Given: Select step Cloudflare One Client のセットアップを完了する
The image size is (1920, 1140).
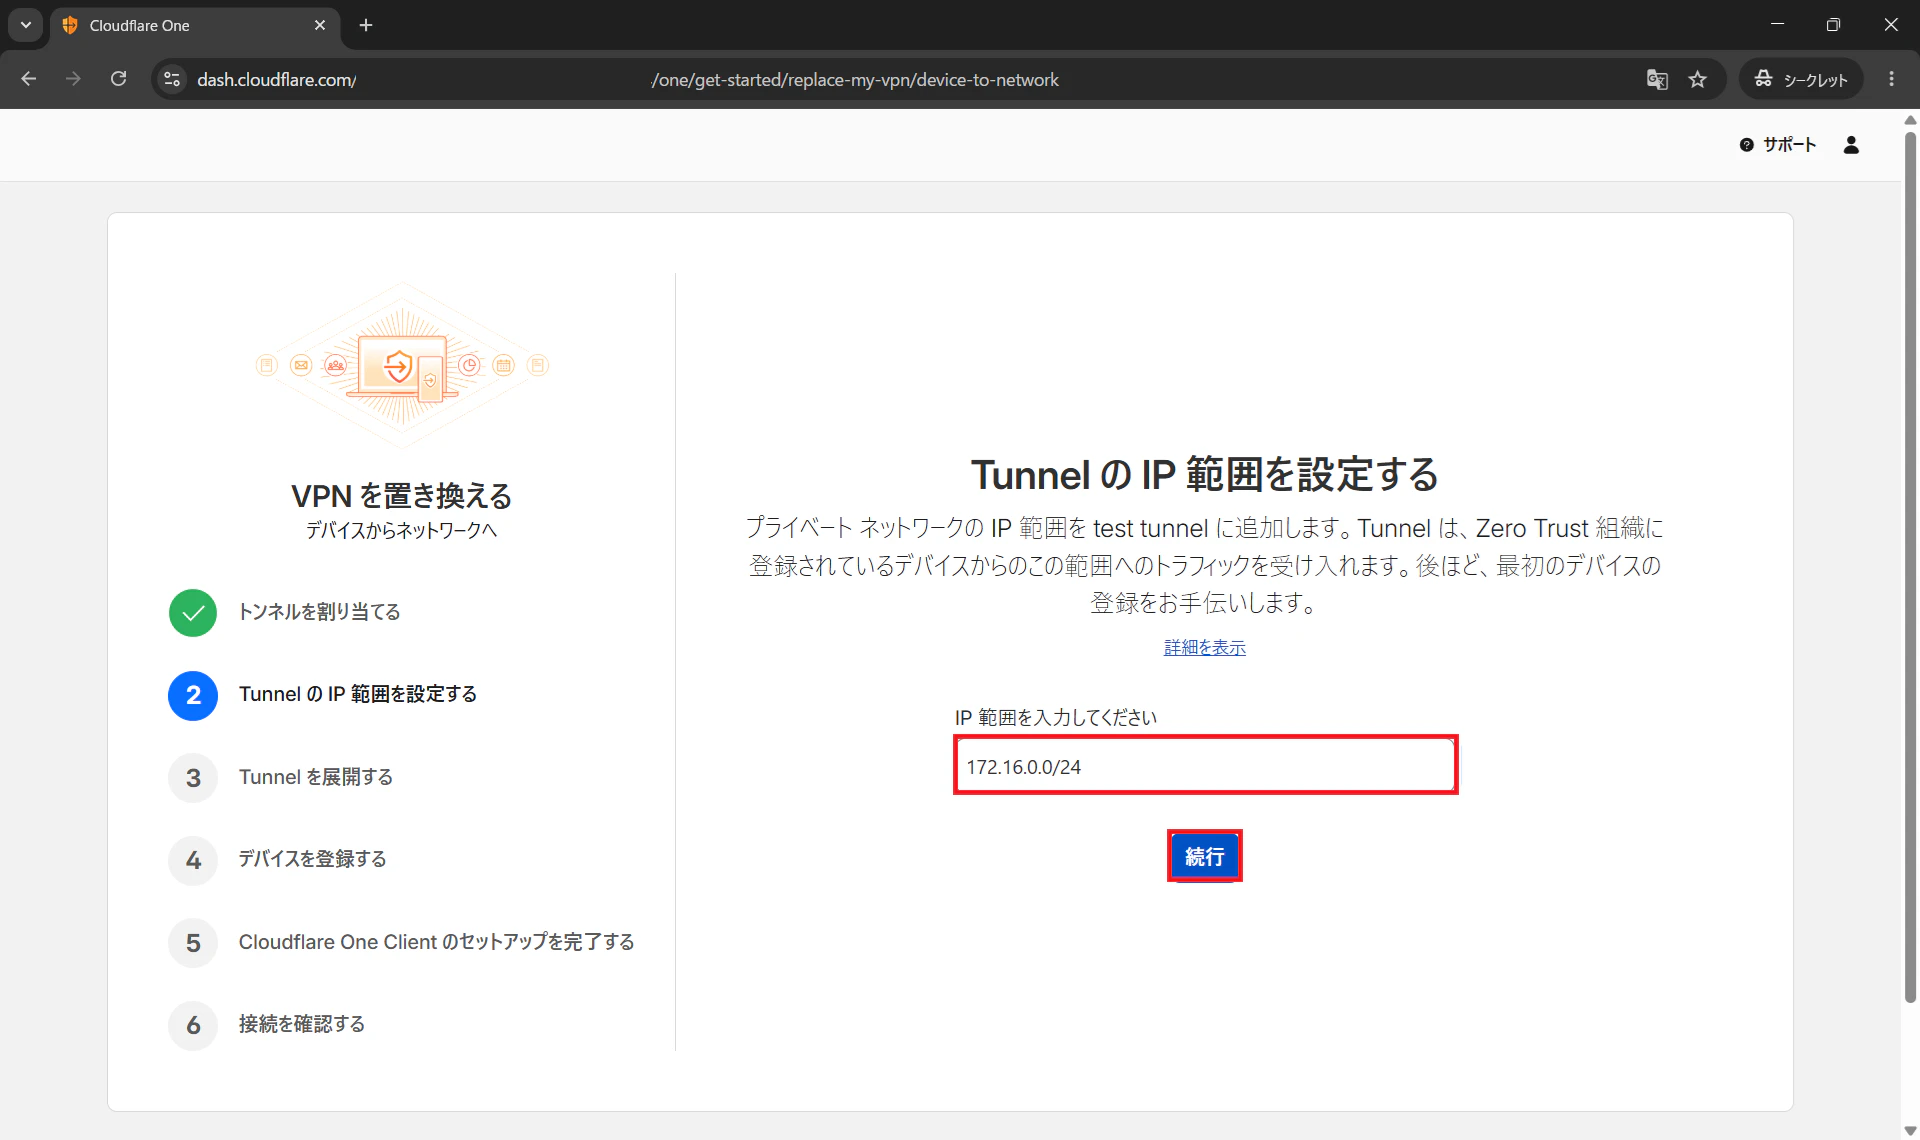Looking at the screenshot, I should click(436, 942).
